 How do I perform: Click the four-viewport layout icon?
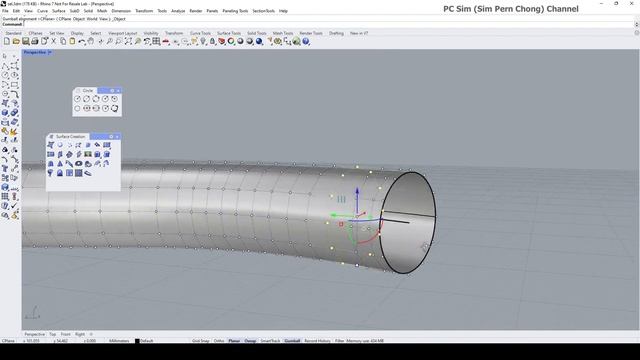click(156, 41)
